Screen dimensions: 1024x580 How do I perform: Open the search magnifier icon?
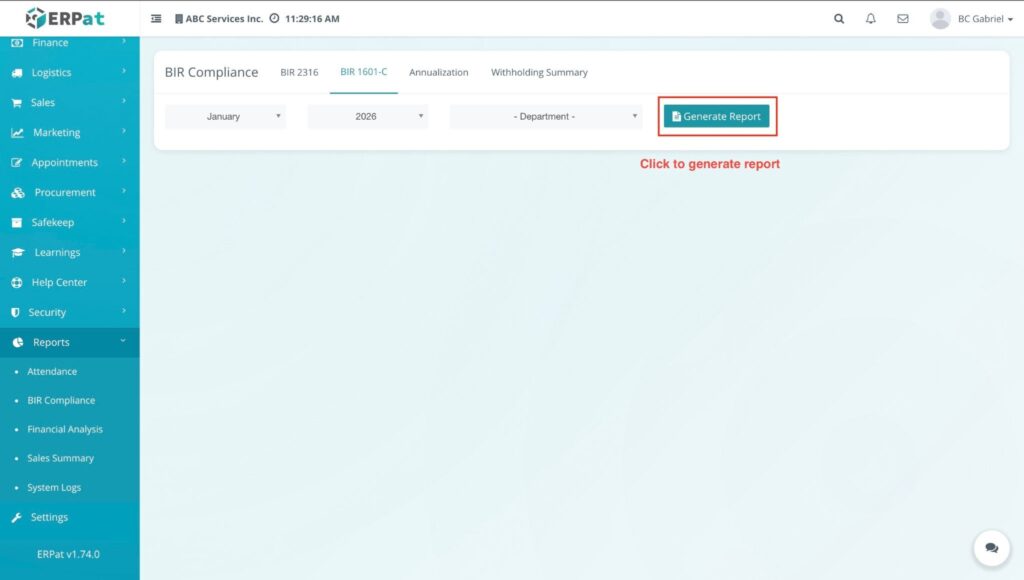[x=839, y=19]
